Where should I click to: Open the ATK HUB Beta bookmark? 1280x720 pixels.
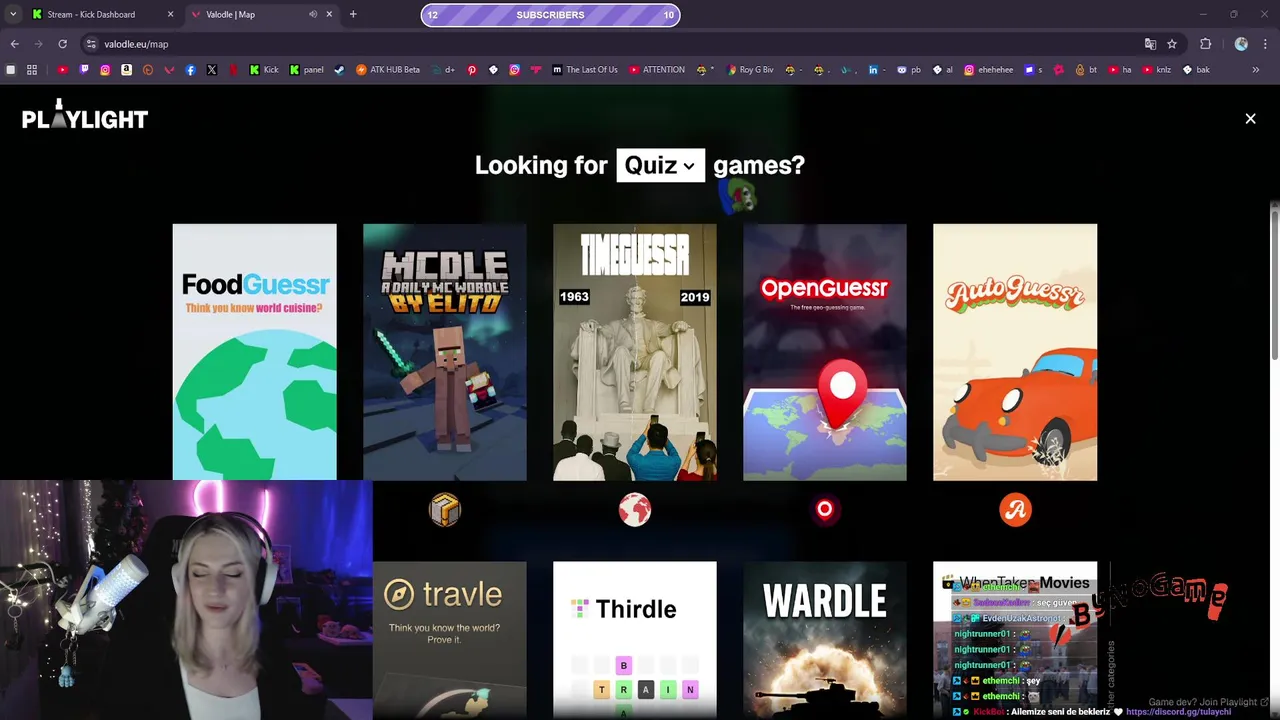pos(388,70)
